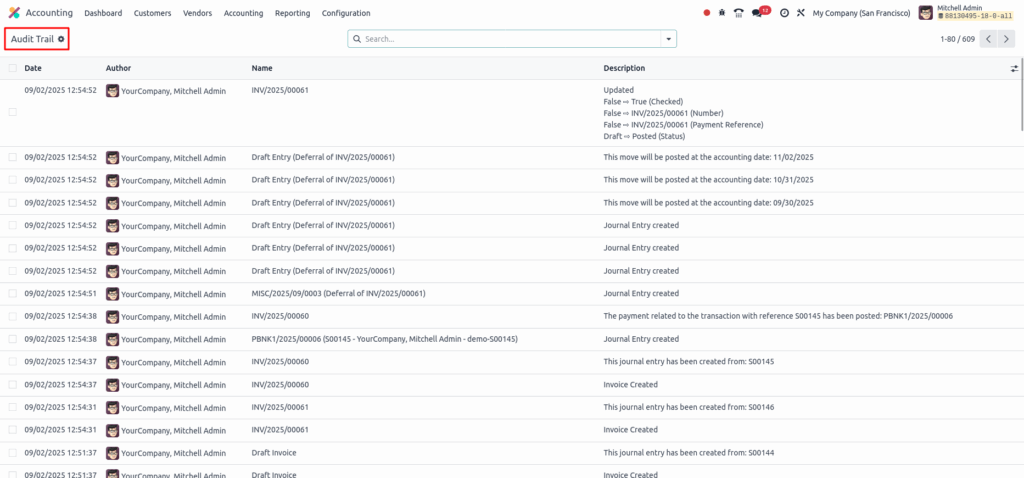This screenshot has height=478, width=1024.
Task: Click date 09/02/2025 12:54:51
Action: [61, 293]
